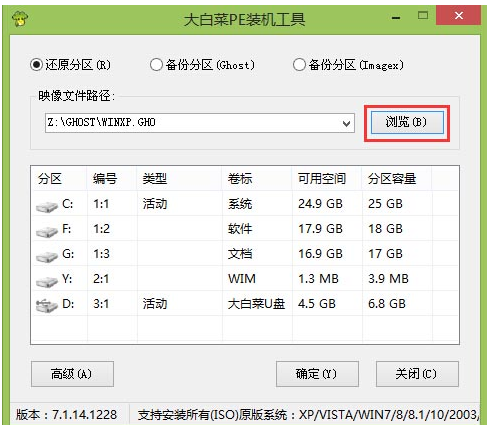Screen dimensions: 487x425
Task: Click 关闭(C) button to exit
Action: tap(417, 374)
